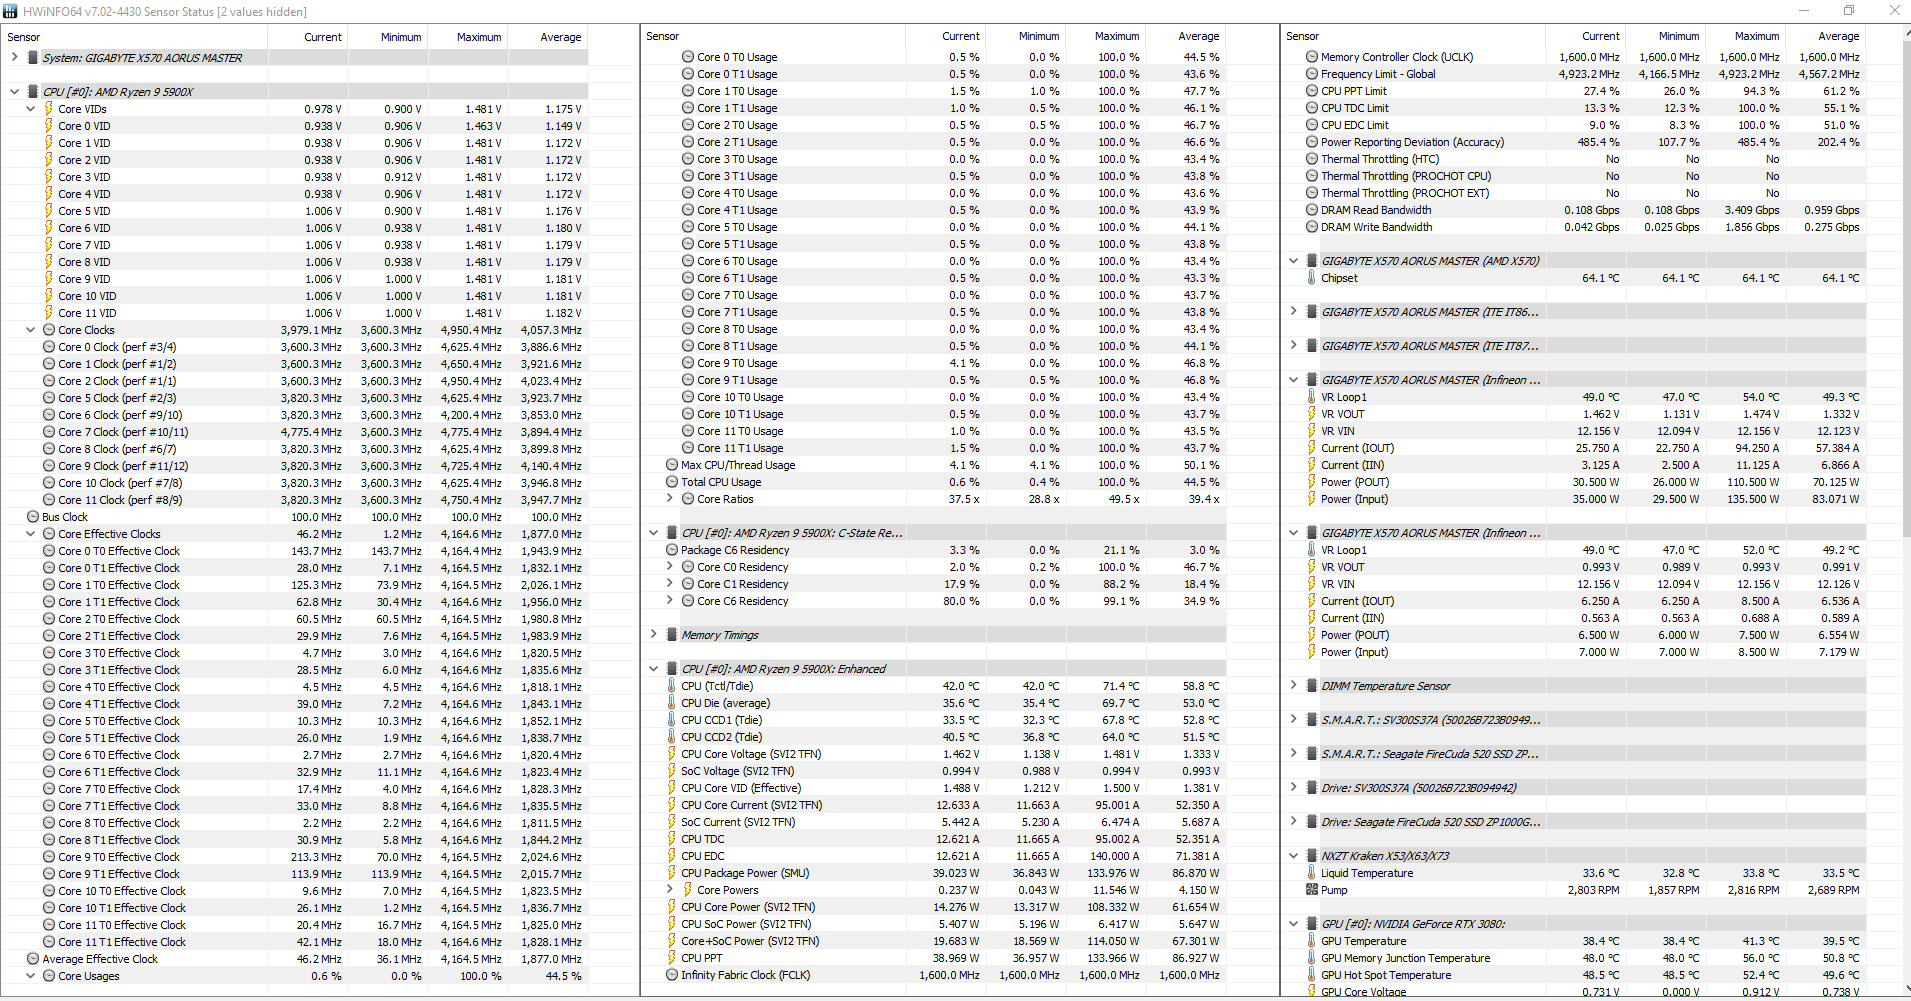Click the Current column header in the middle panel
The image size is (1911, 1001).
point(946,36)
